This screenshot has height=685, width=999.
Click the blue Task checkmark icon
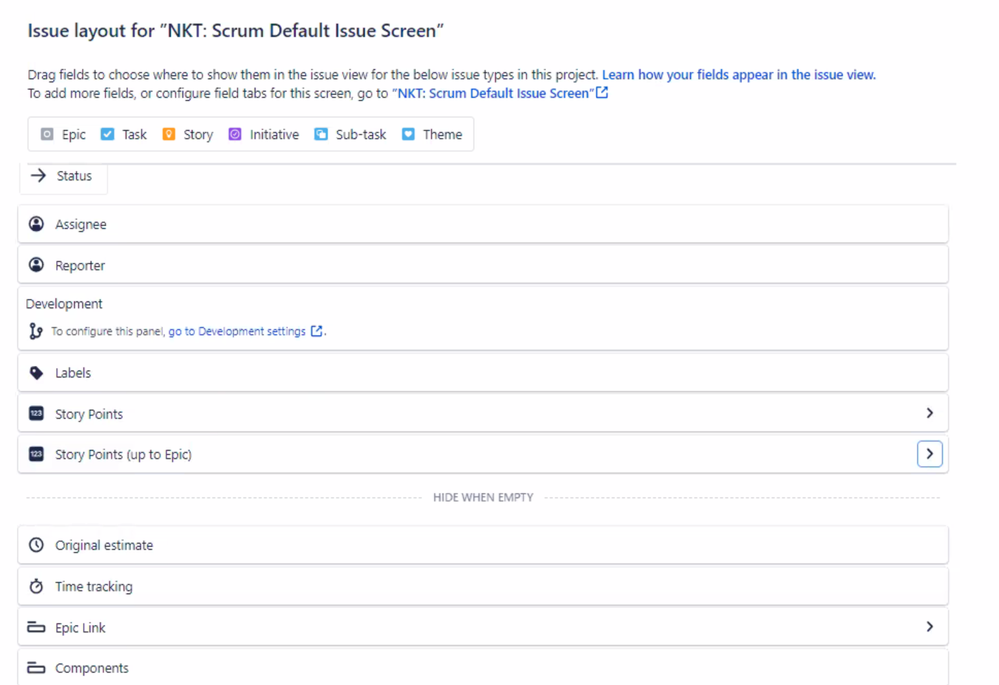point(108,134)
